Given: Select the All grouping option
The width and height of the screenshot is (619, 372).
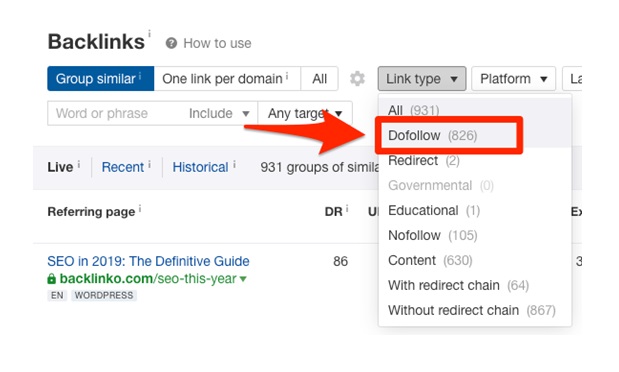Looking at the screenshot, I should (x=319, y=79).
